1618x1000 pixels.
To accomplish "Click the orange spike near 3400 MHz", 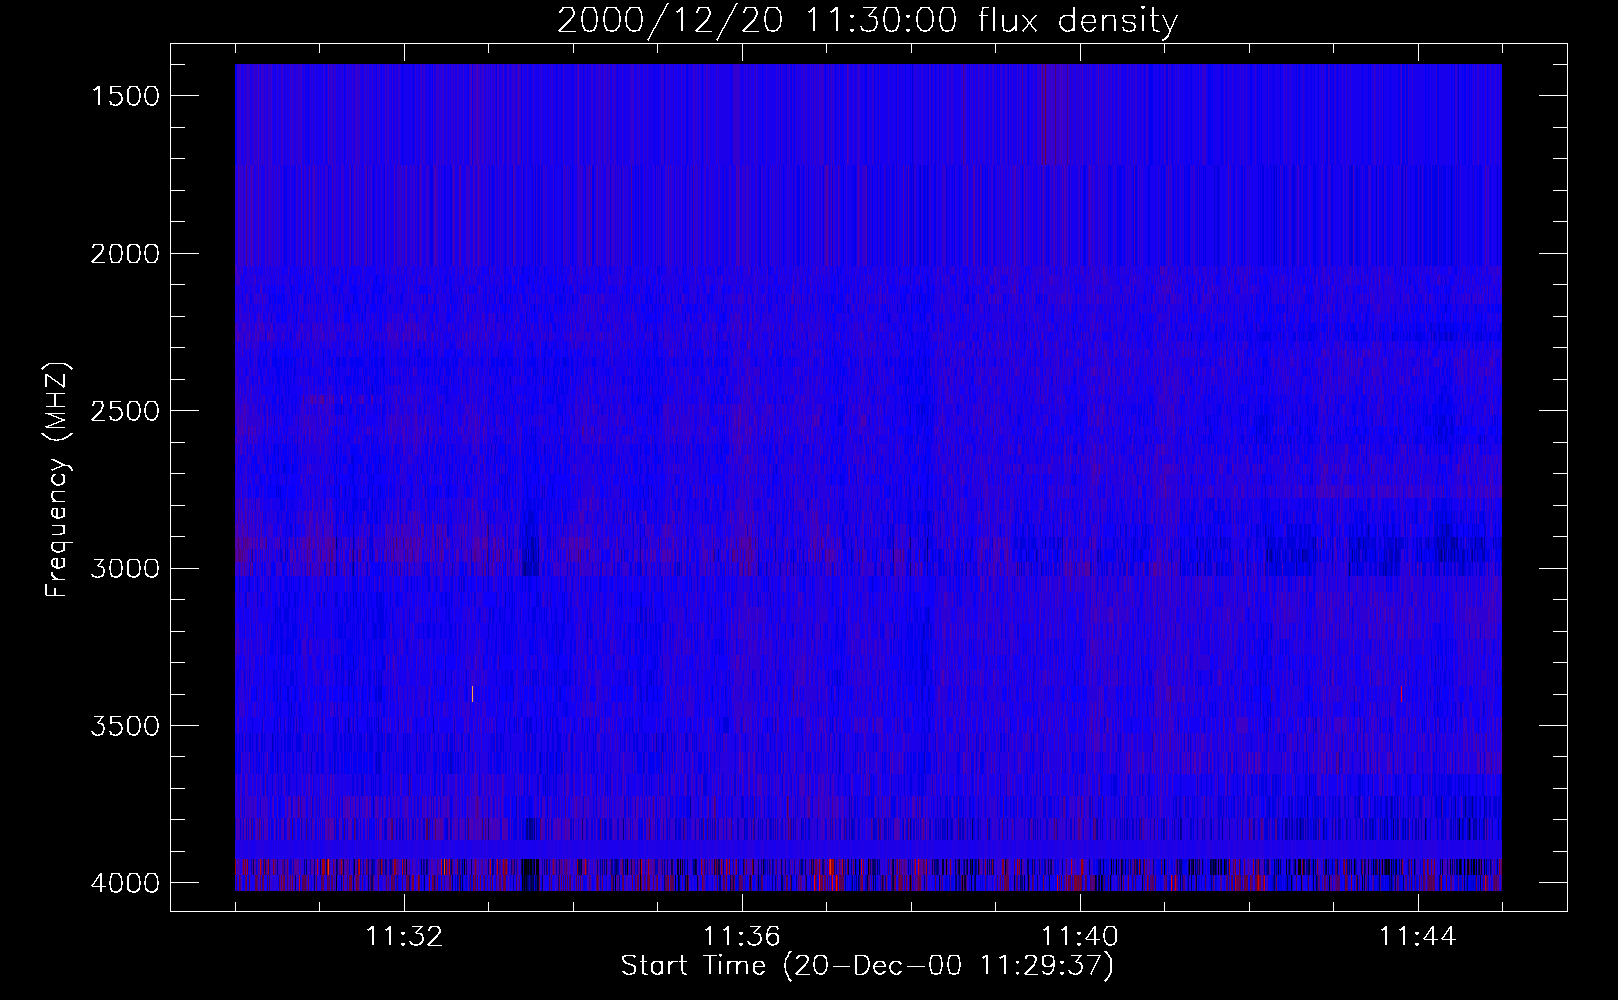I will tap(472, 693).
